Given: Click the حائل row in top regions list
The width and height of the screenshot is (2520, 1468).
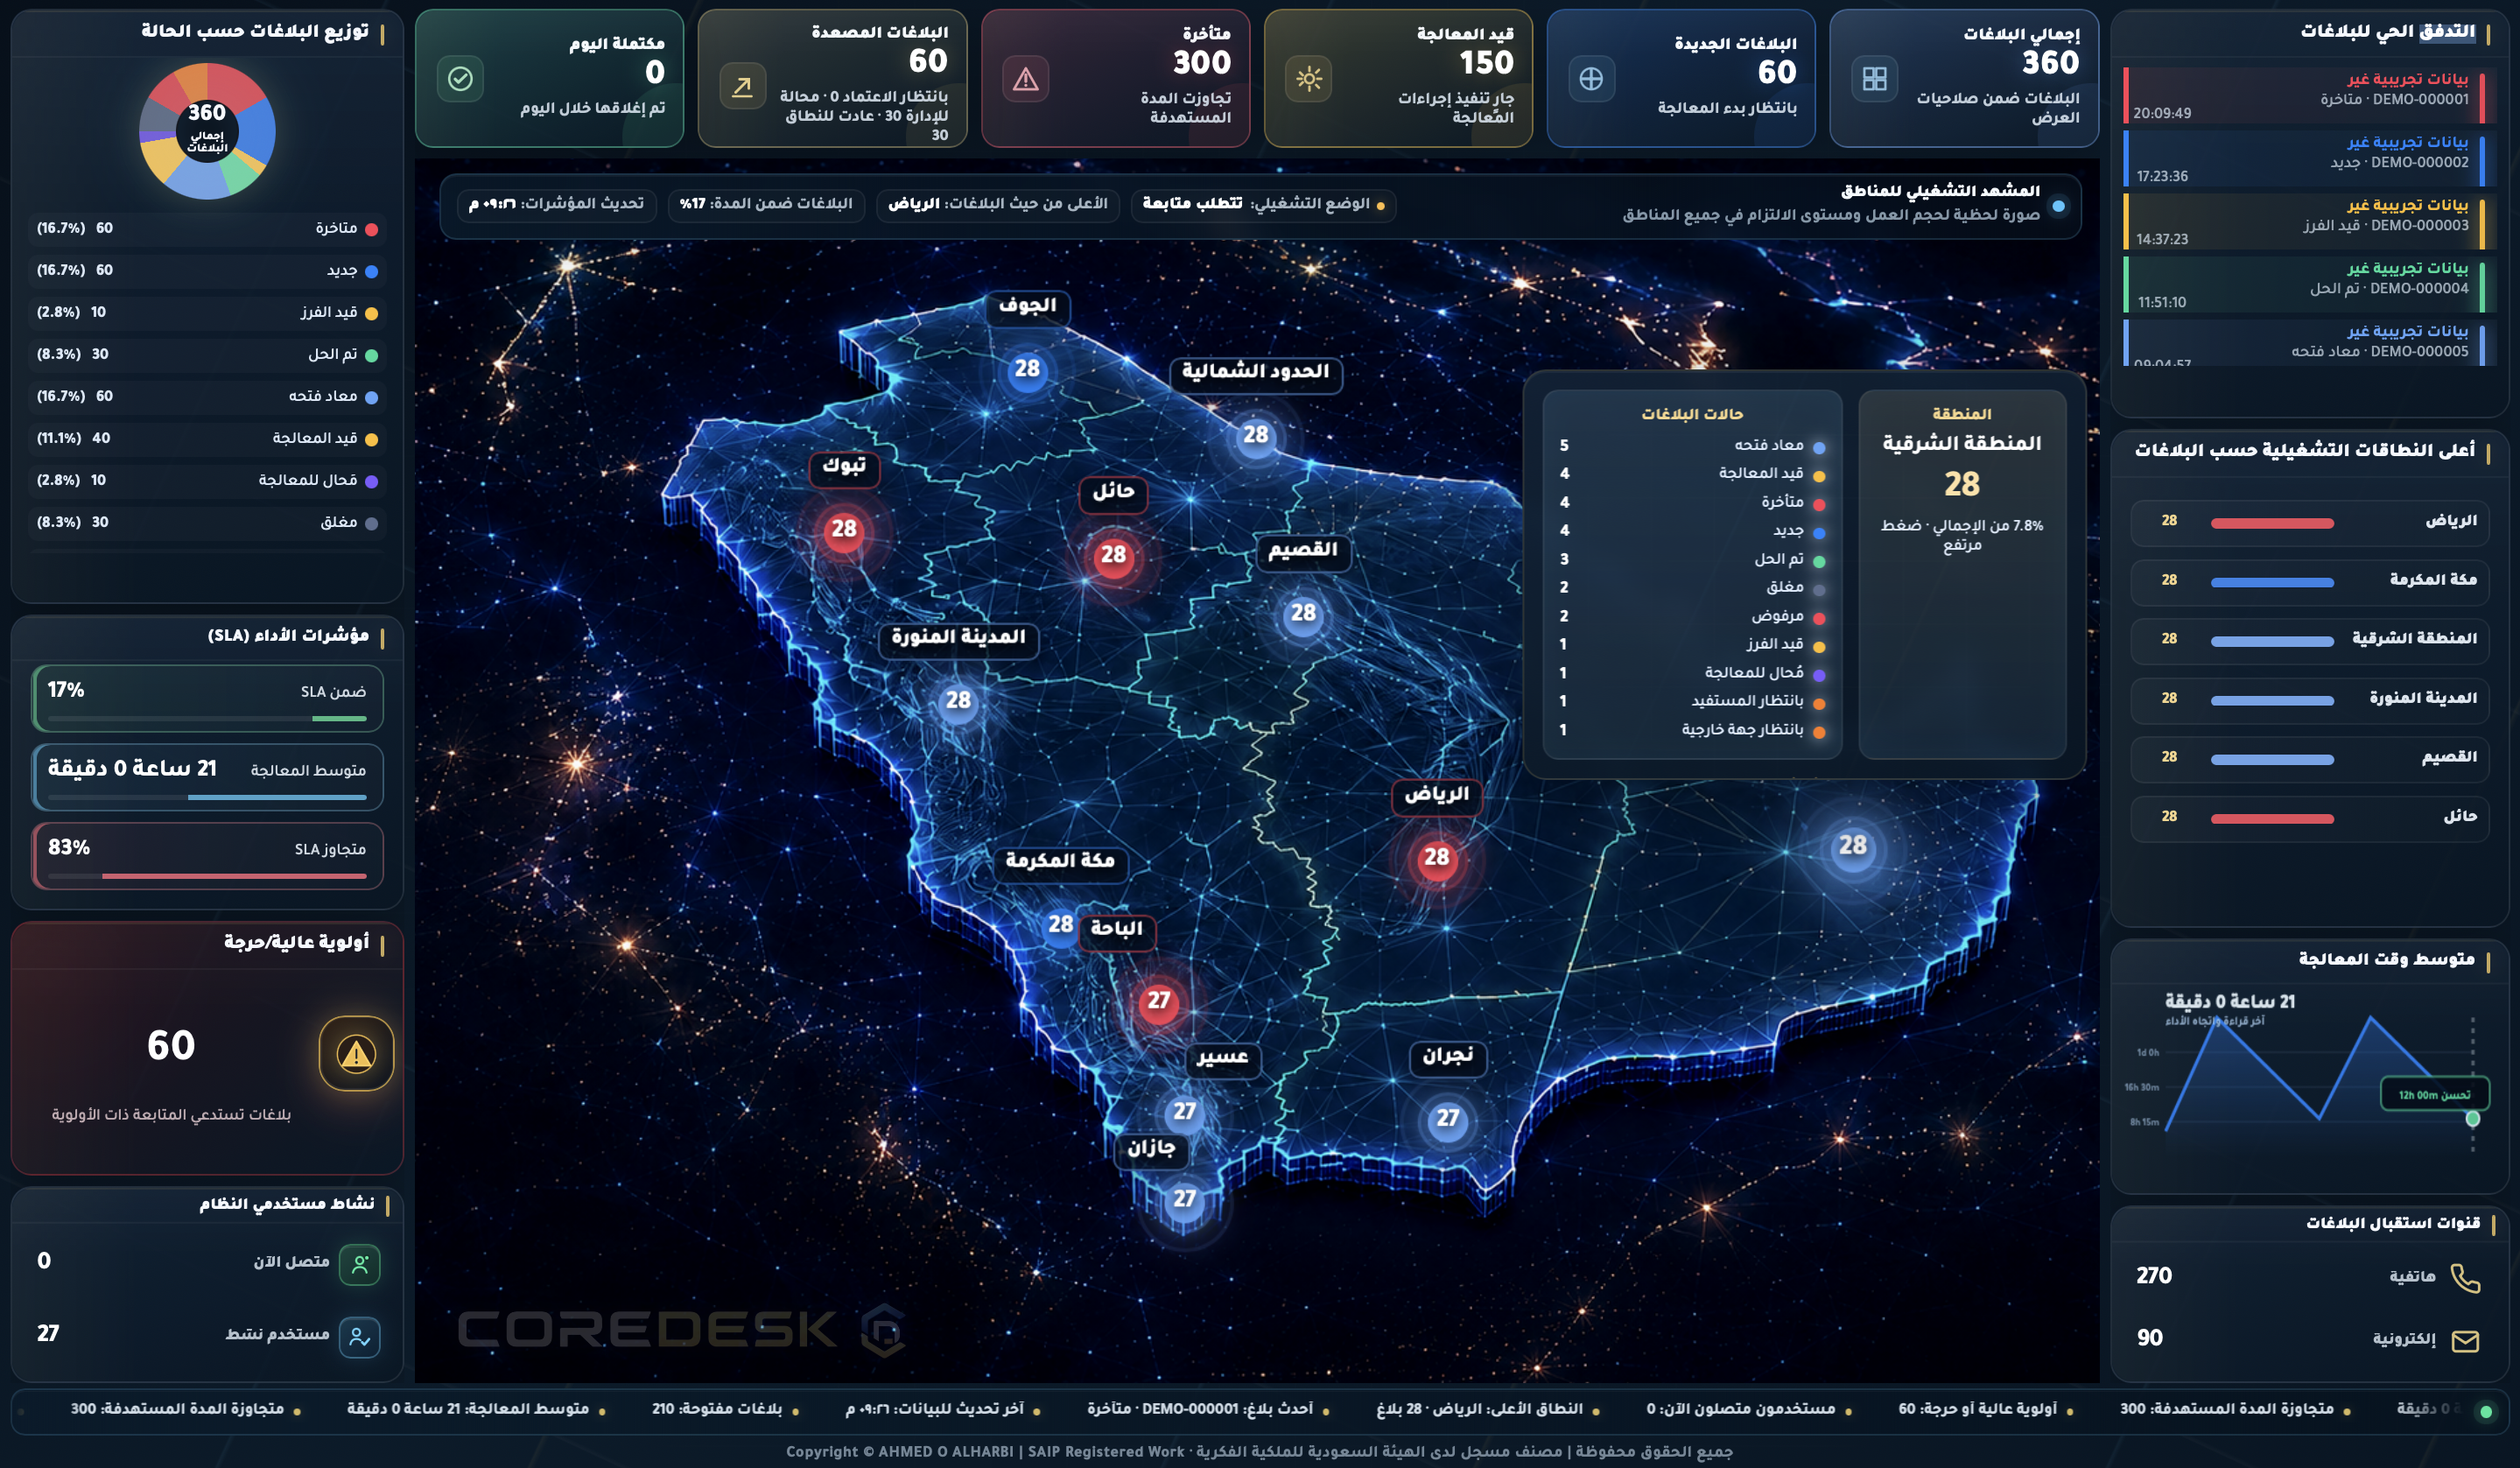Looking at the screenshot, I should [2309, 818].
